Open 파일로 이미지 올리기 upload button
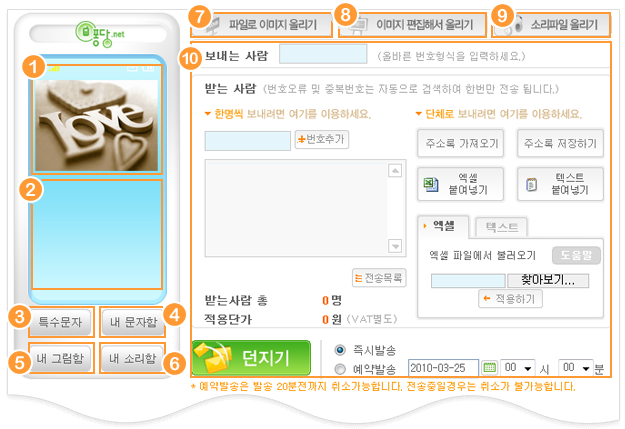625x429 pixels. click(262, 25)
